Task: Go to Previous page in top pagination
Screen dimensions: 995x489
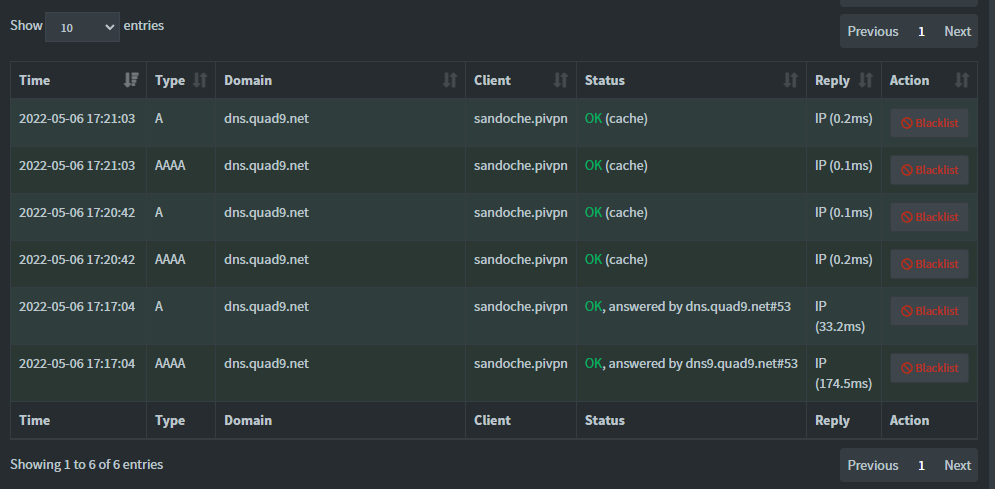Action: coord(873,31)
